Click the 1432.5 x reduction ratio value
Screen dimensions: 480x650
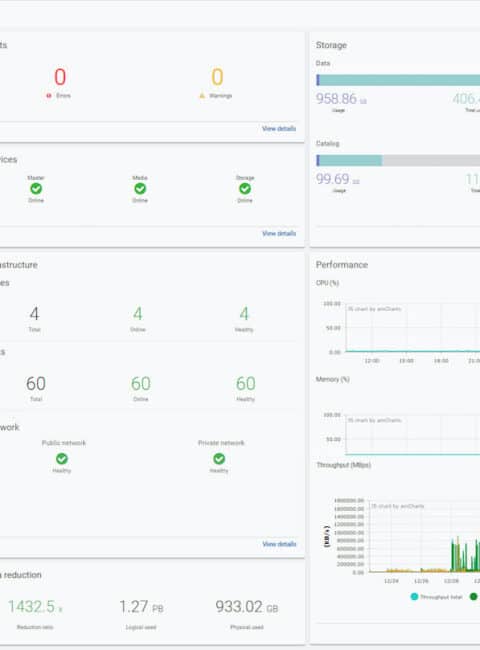[x=35, y=607]
